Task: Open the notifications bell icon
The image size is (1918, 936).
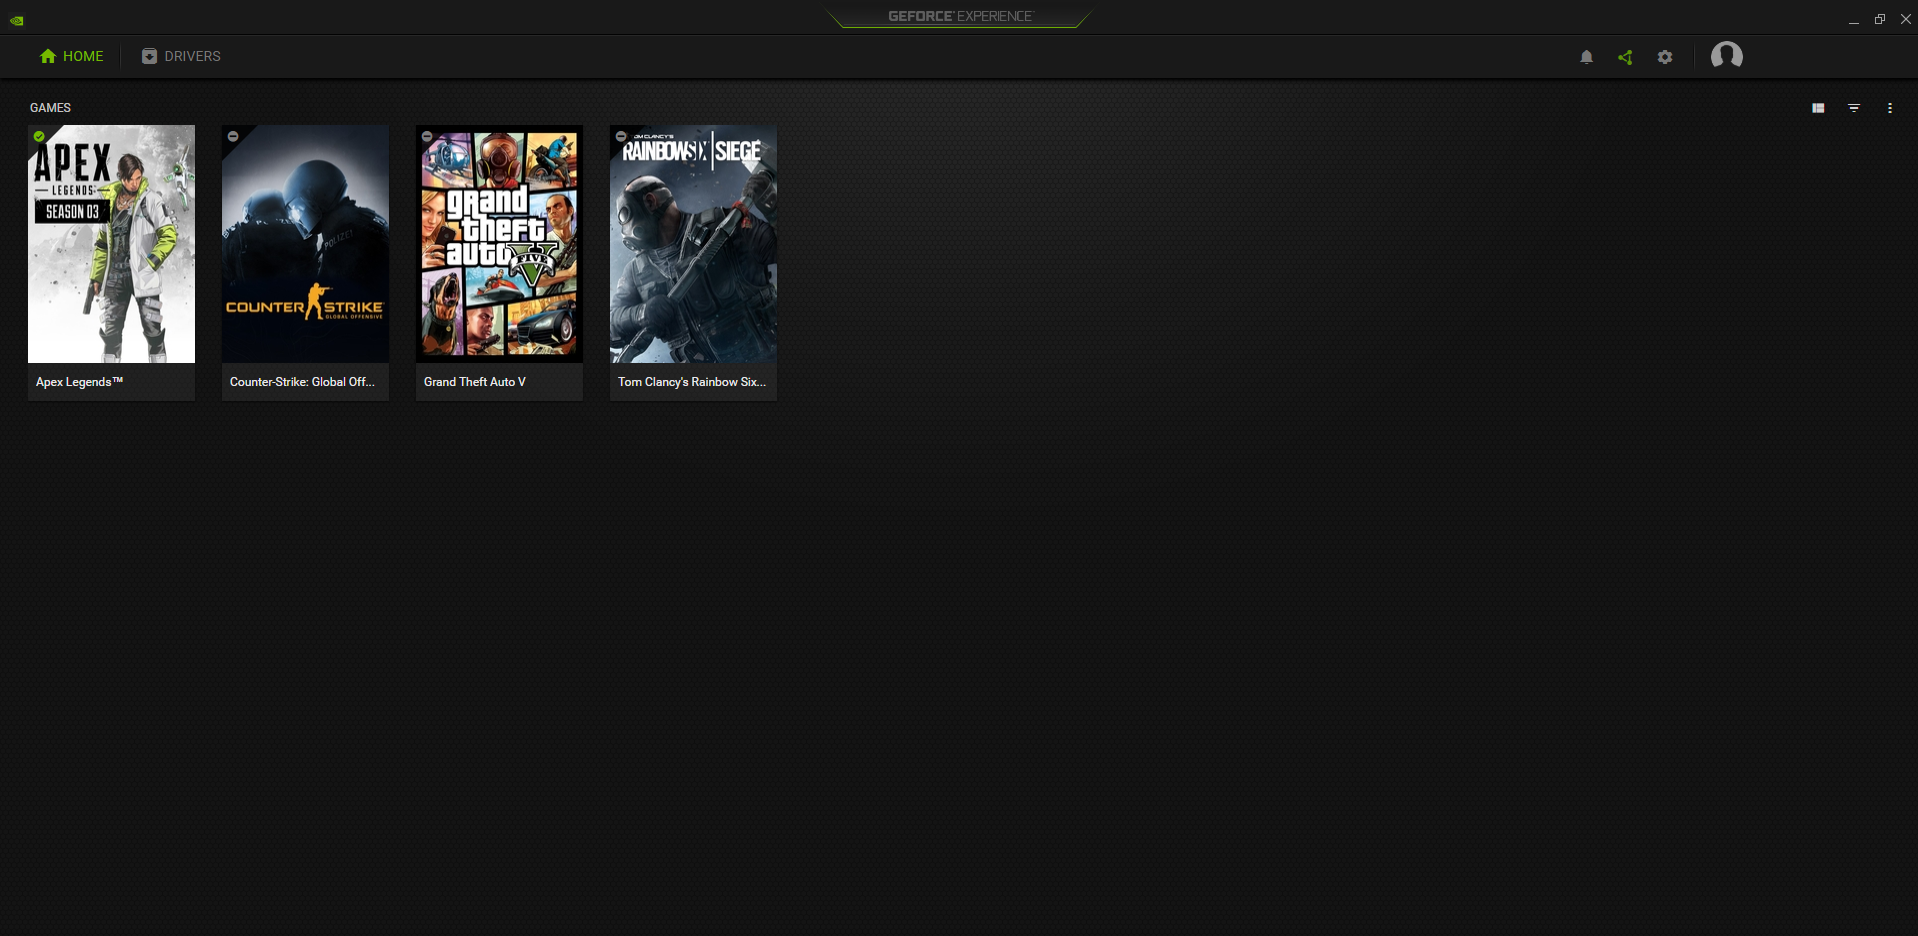Action: click(1586, 57)
